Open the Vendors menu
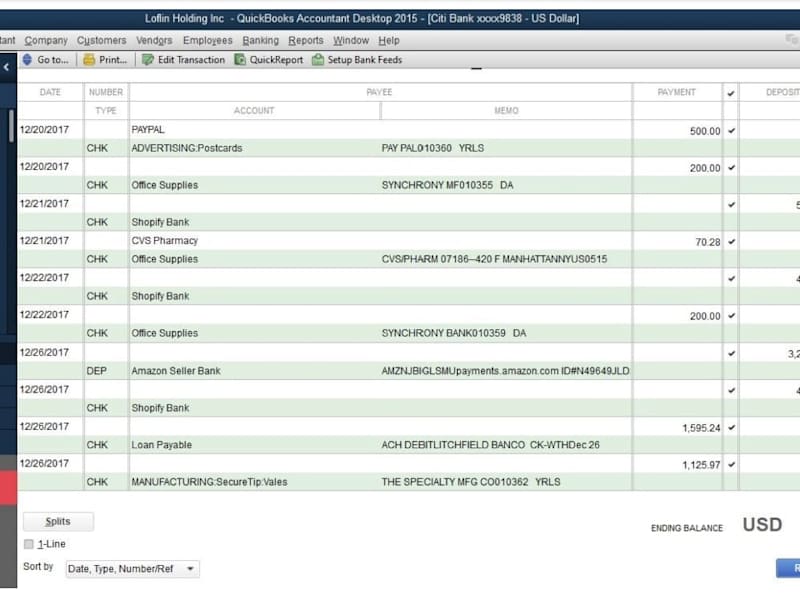The height and width of the screenshot is (600, 800). (x=154, y=40)
